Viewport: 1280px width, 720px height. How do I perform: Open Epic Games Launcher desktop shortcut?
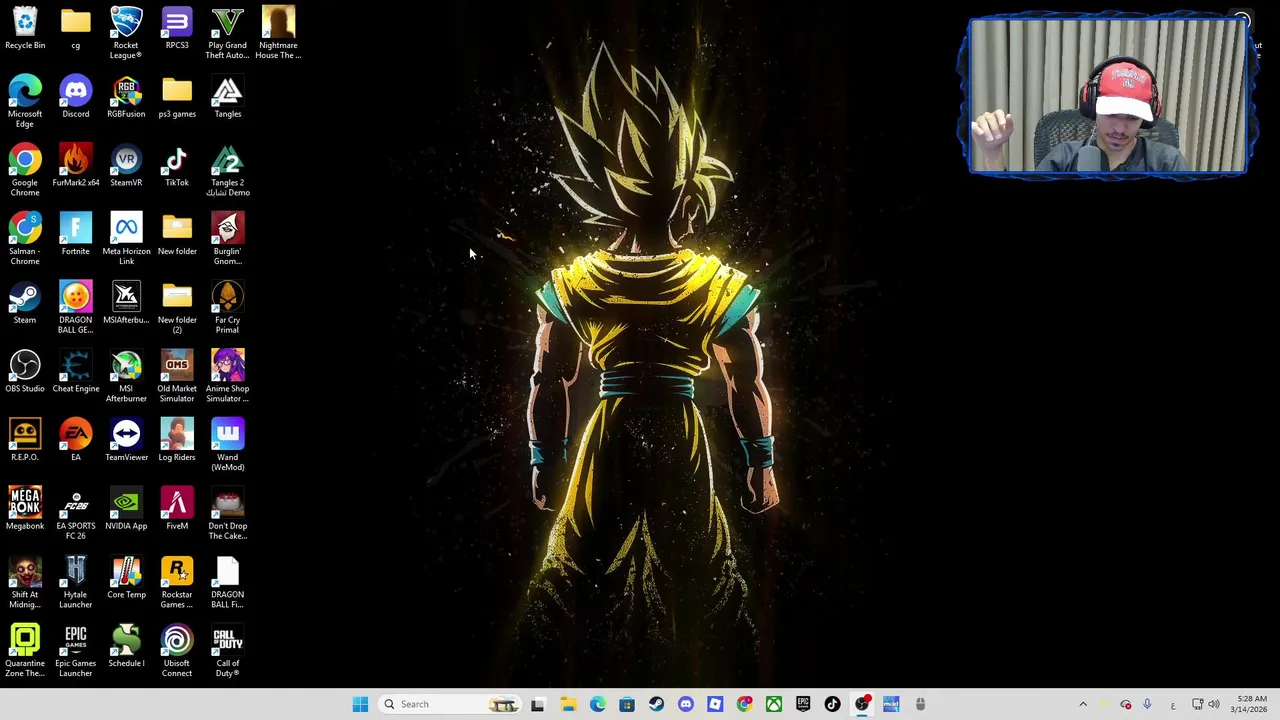[x=75, y=650]
